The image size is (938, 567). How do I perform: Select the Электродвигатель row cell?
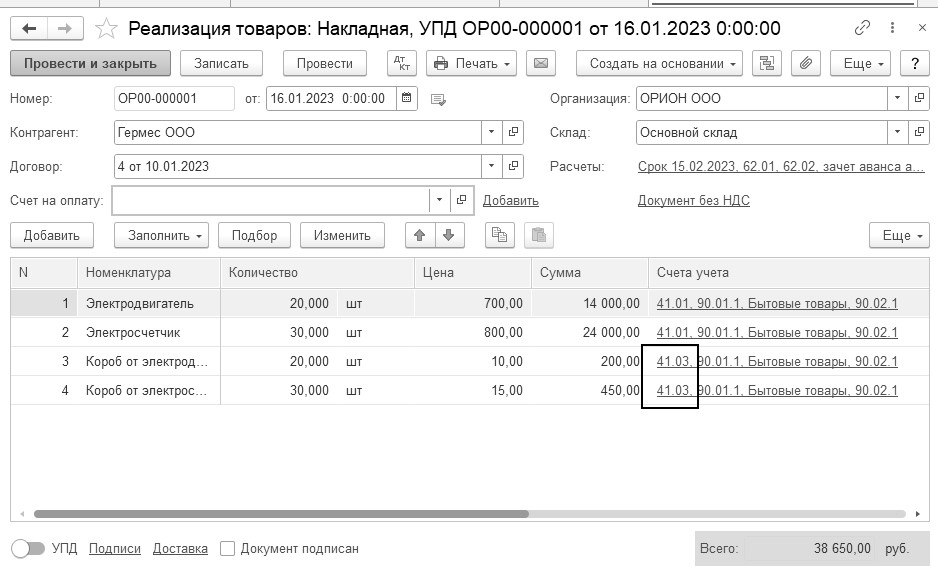[148, 303]
